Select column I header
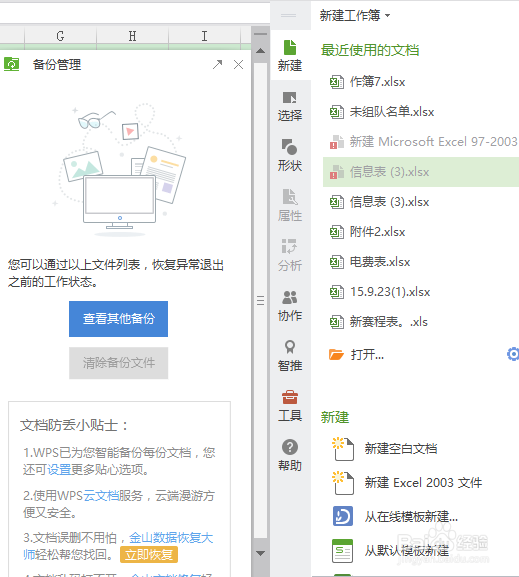519x577 pixels. point(205,36)
